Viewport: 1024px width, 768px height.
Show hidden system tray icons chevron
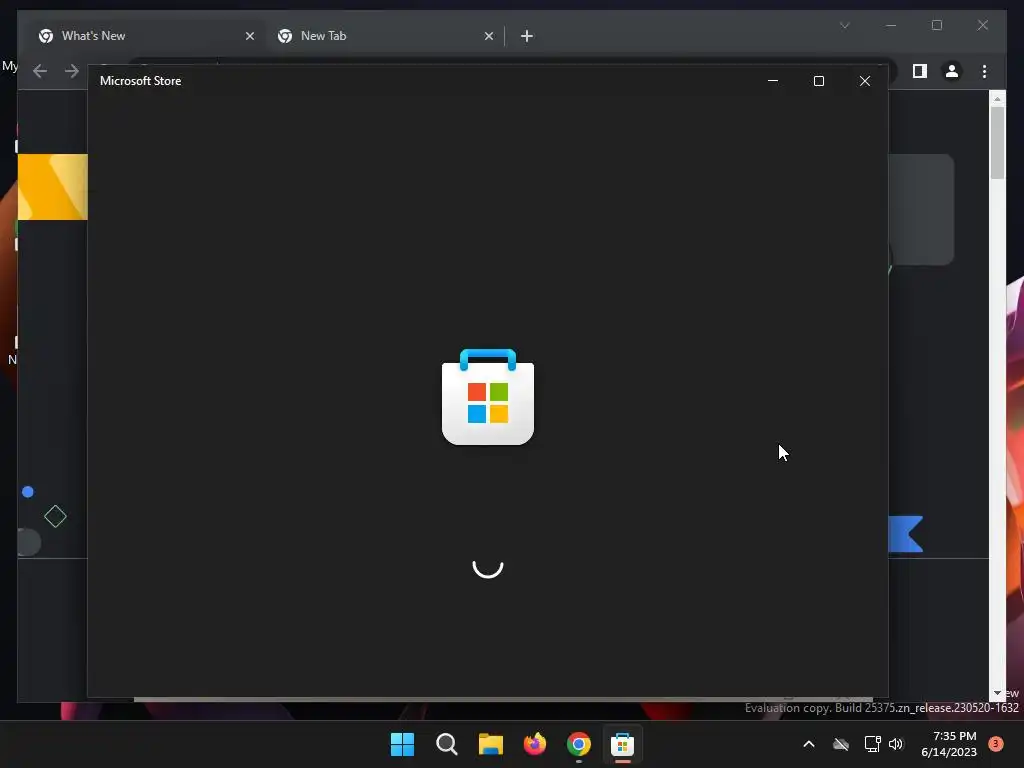point(808,744)
